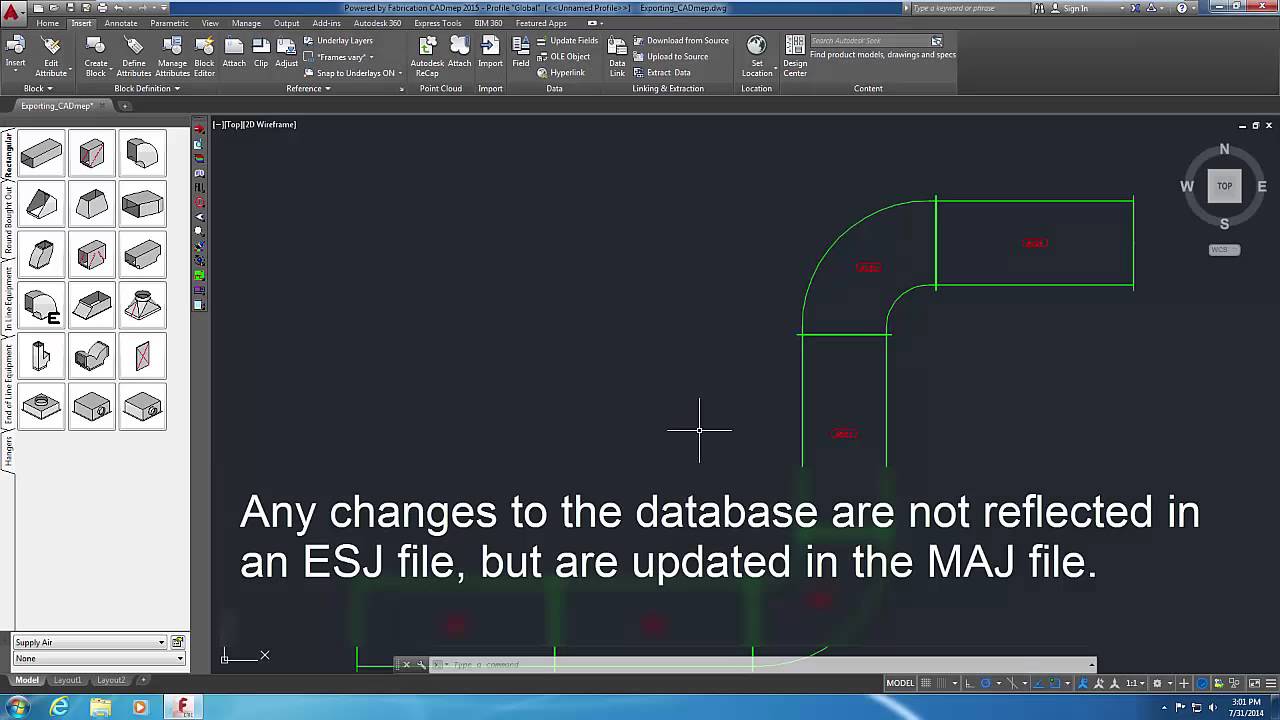Click the MODEL button on status bar

pos(903,683)
